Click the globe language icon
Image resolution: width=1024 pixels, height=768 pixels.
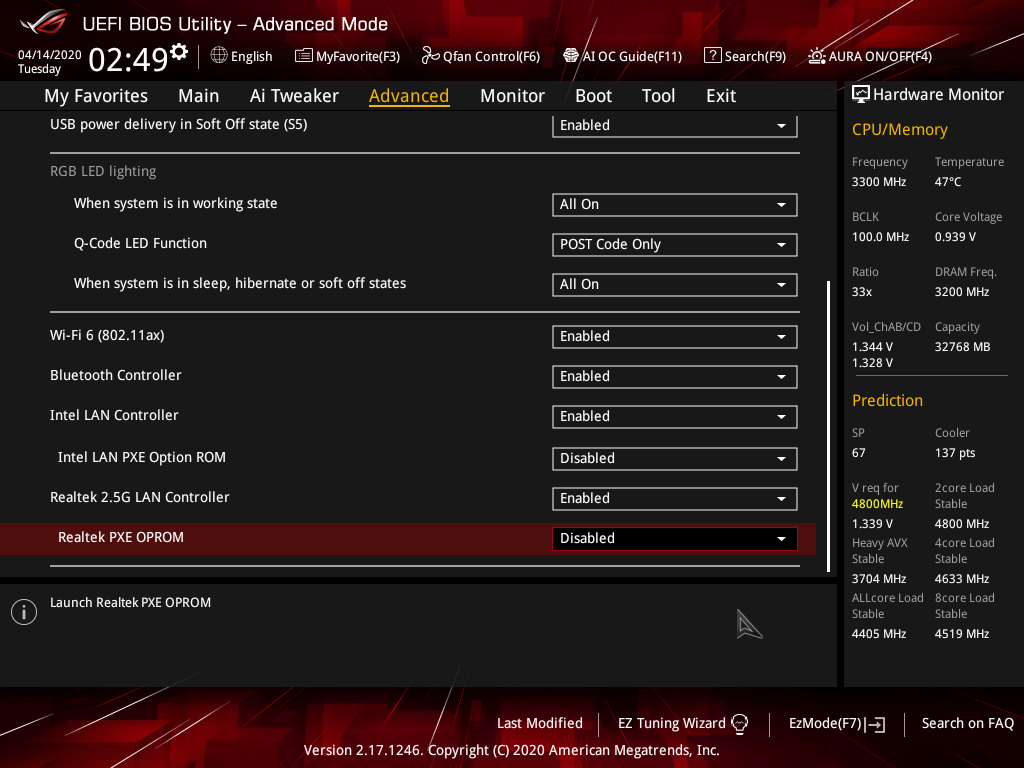[219, 56]
